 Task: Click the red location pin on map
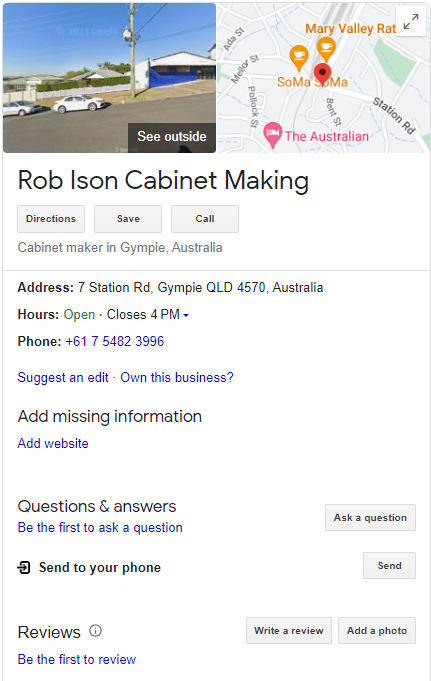coord(322,73)
